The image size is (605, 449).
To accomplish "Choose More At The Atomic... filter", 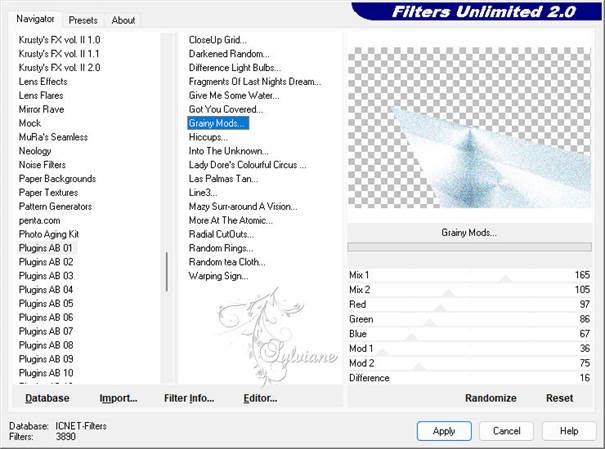I will click(231, 220).
